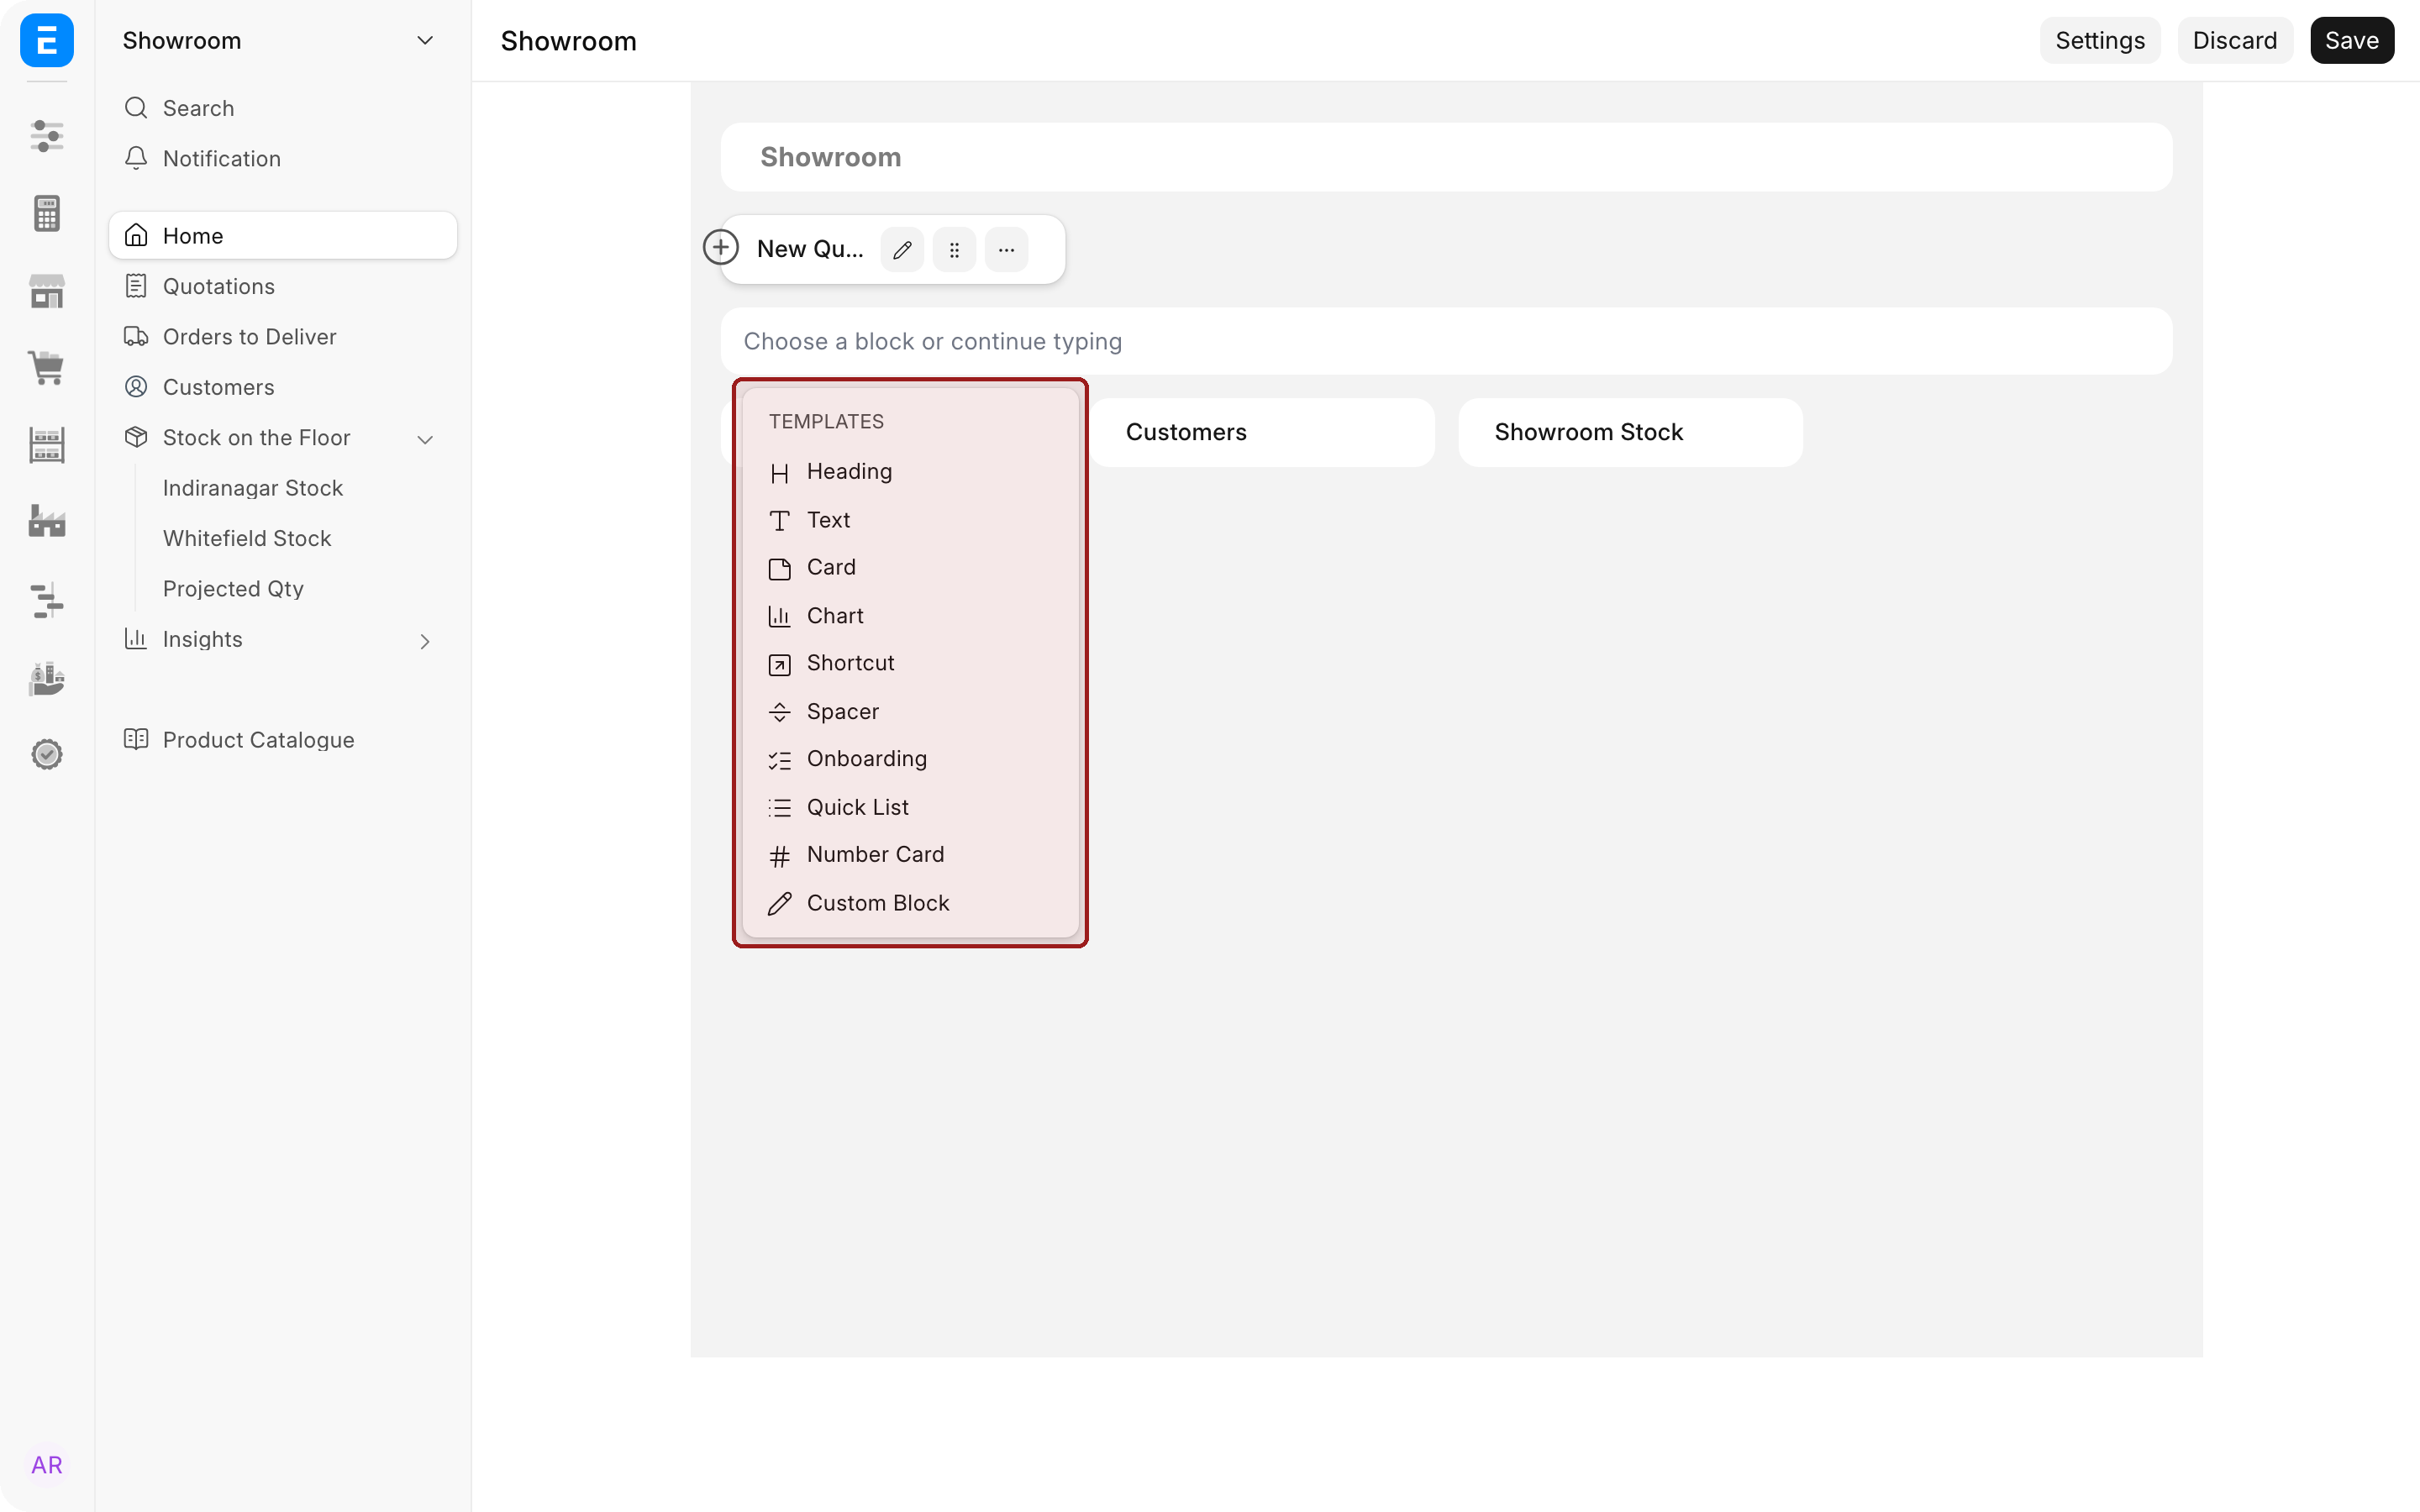Open the factory manufacturing module icon

[x=47, y=521]
